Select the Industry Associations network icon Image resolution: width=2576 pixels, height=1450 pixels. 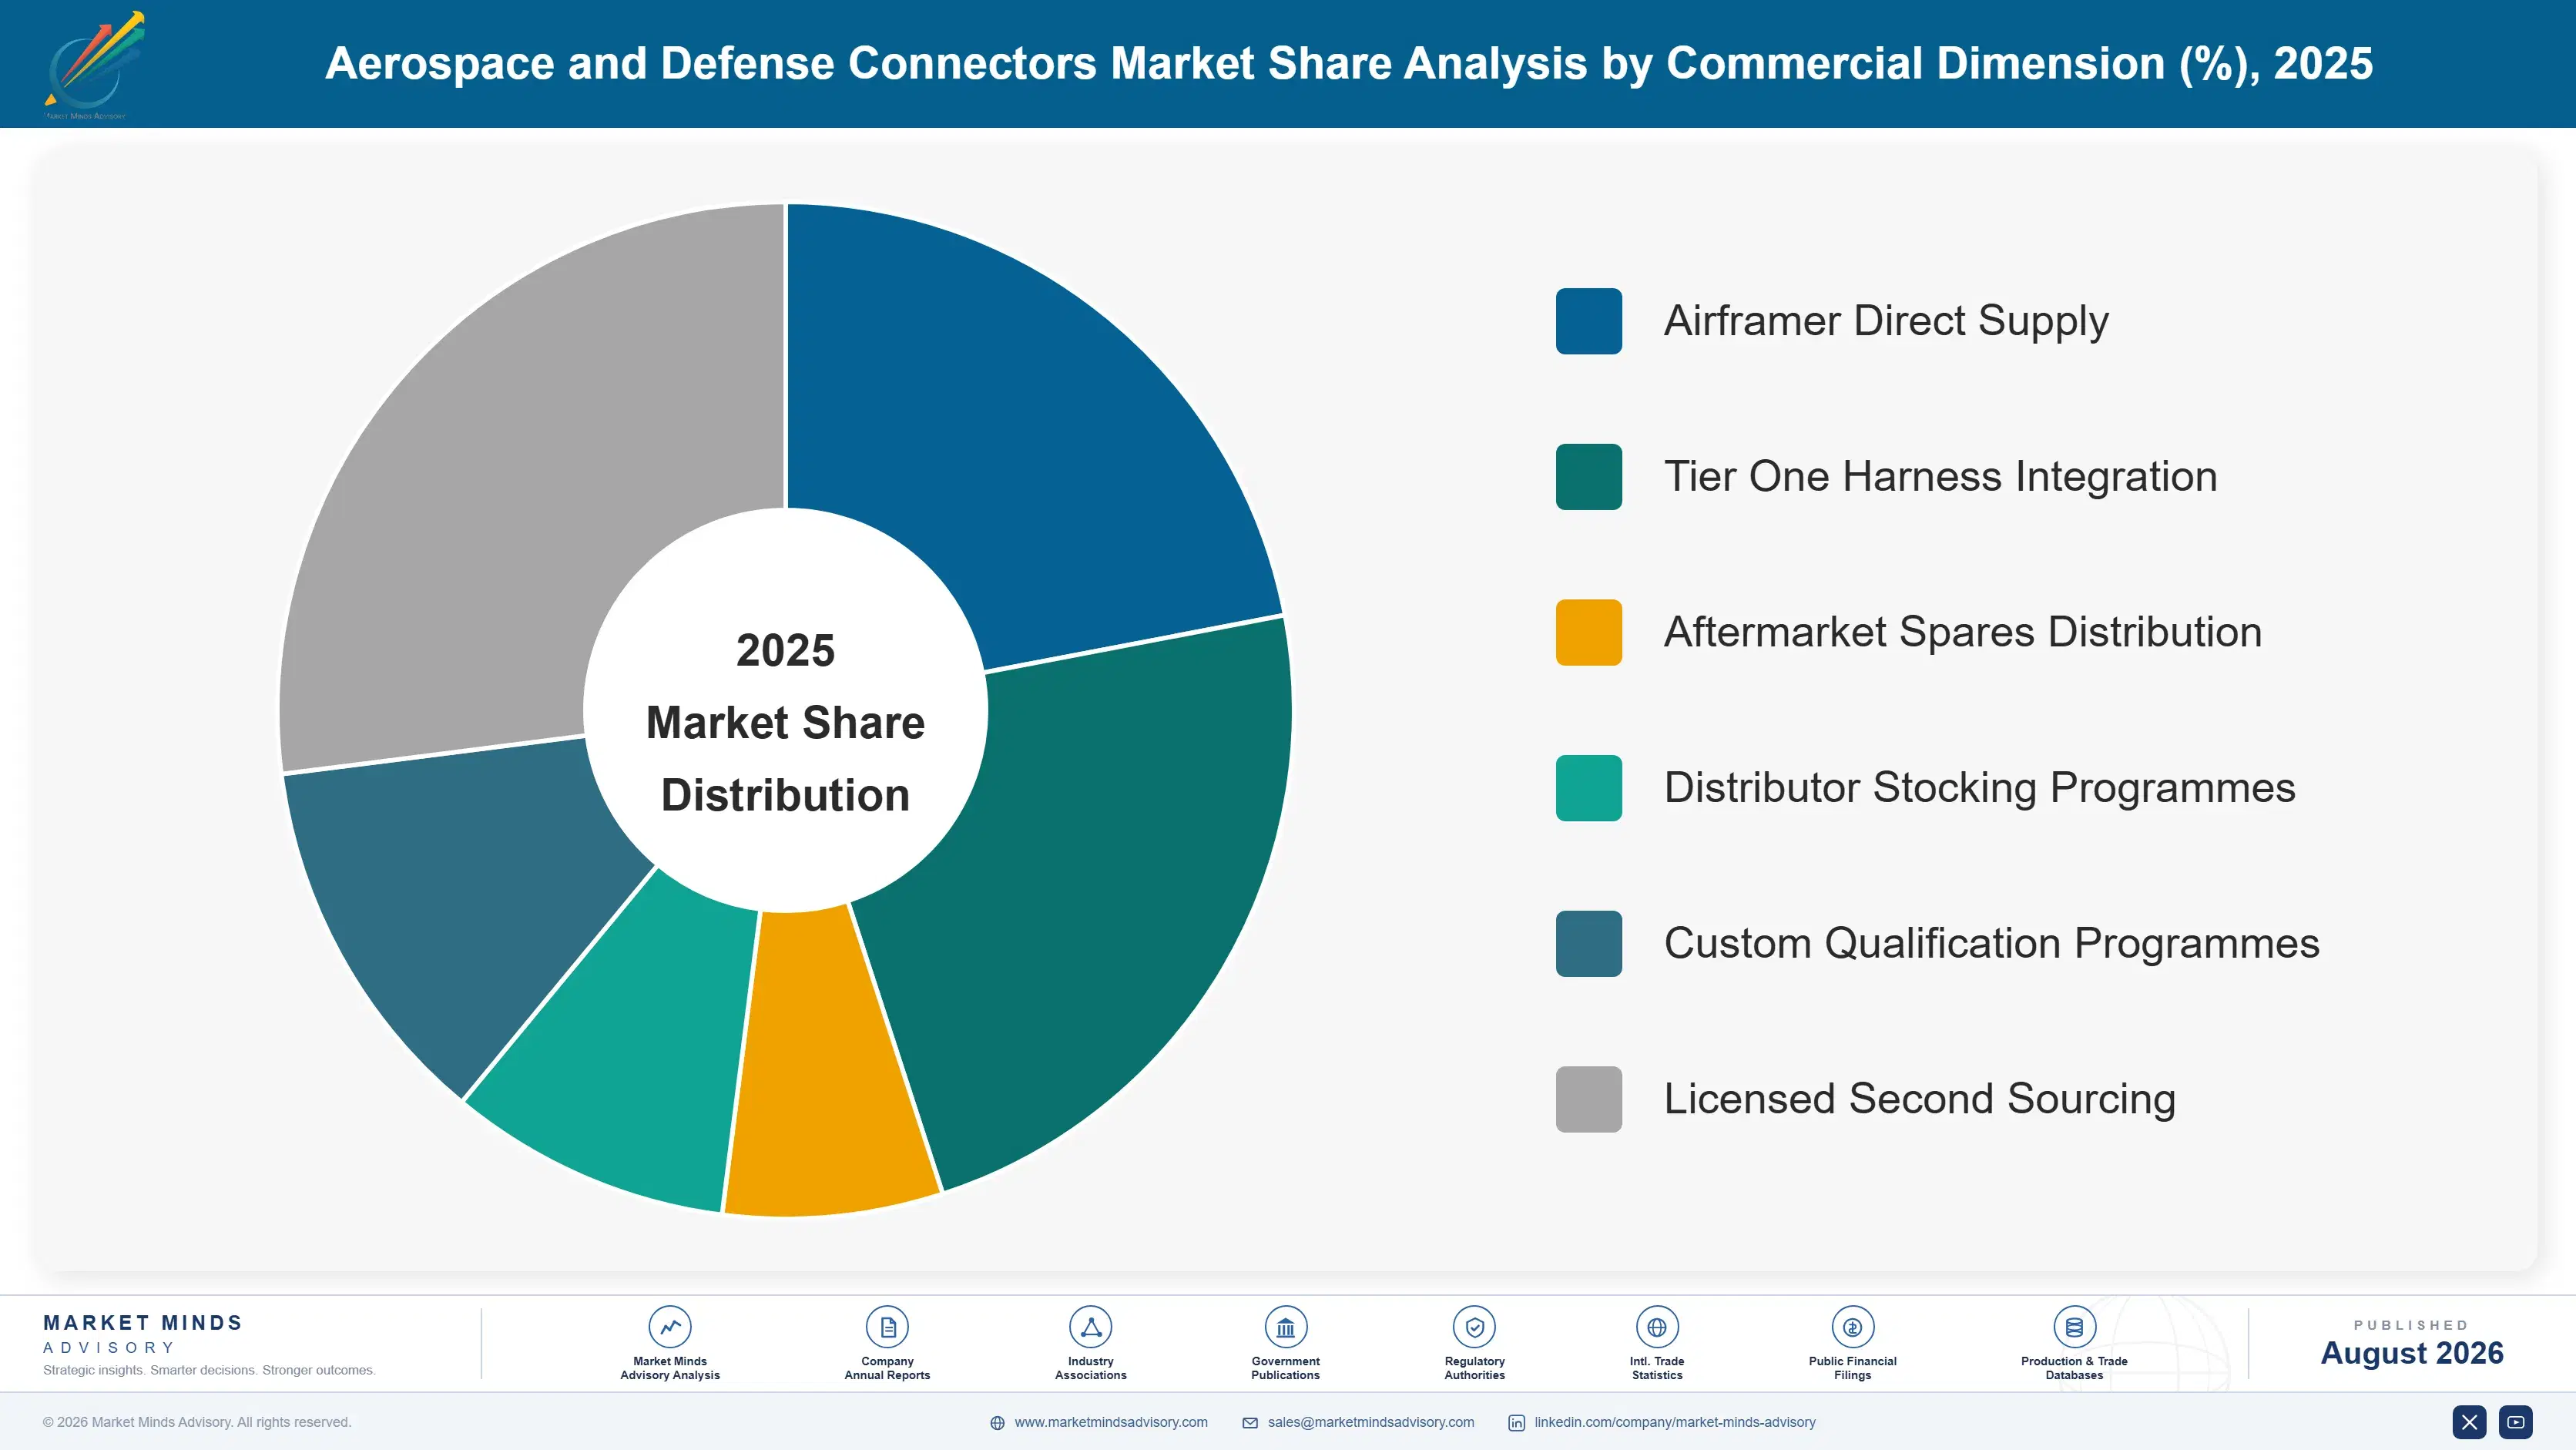pyautogui.click(x=1090, y=1327)
